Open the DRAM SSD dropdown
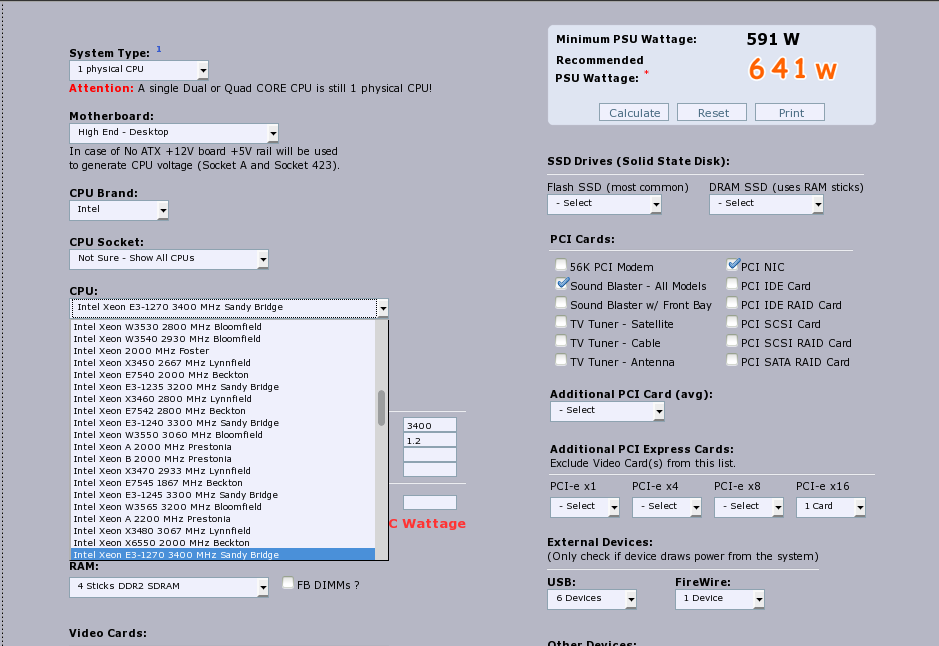 point(766,204)
